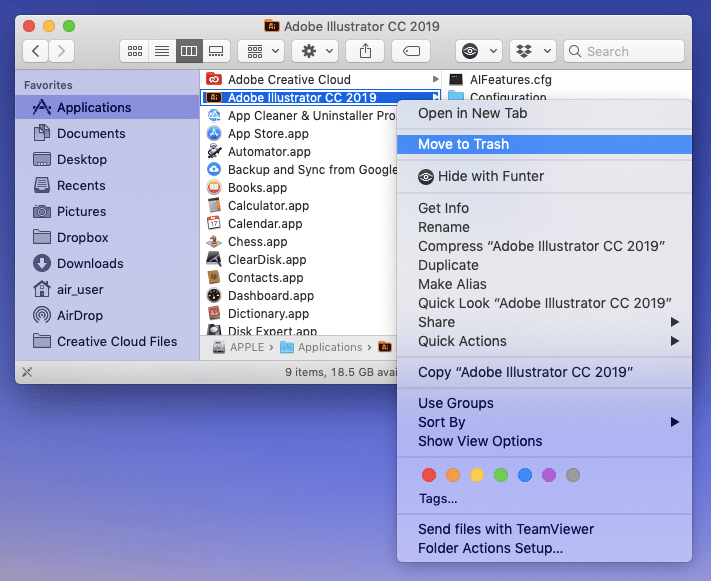This screenshot has height=581, width=711.
Task: Switch to column view in toolbar
Action: (x=189, y=51)
